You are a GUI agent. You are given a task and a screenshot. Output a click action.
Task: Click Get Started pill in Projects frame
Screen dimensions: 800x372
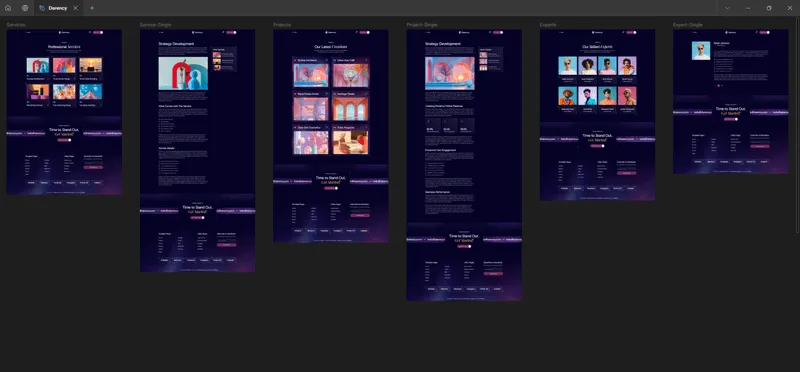pos(331,188)
